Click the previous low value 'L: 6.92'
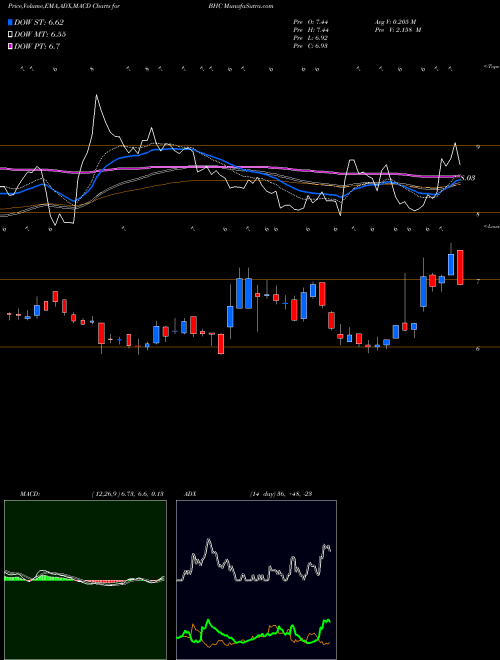Viewport: 500px width, 660px height. (x=317, y=38)
